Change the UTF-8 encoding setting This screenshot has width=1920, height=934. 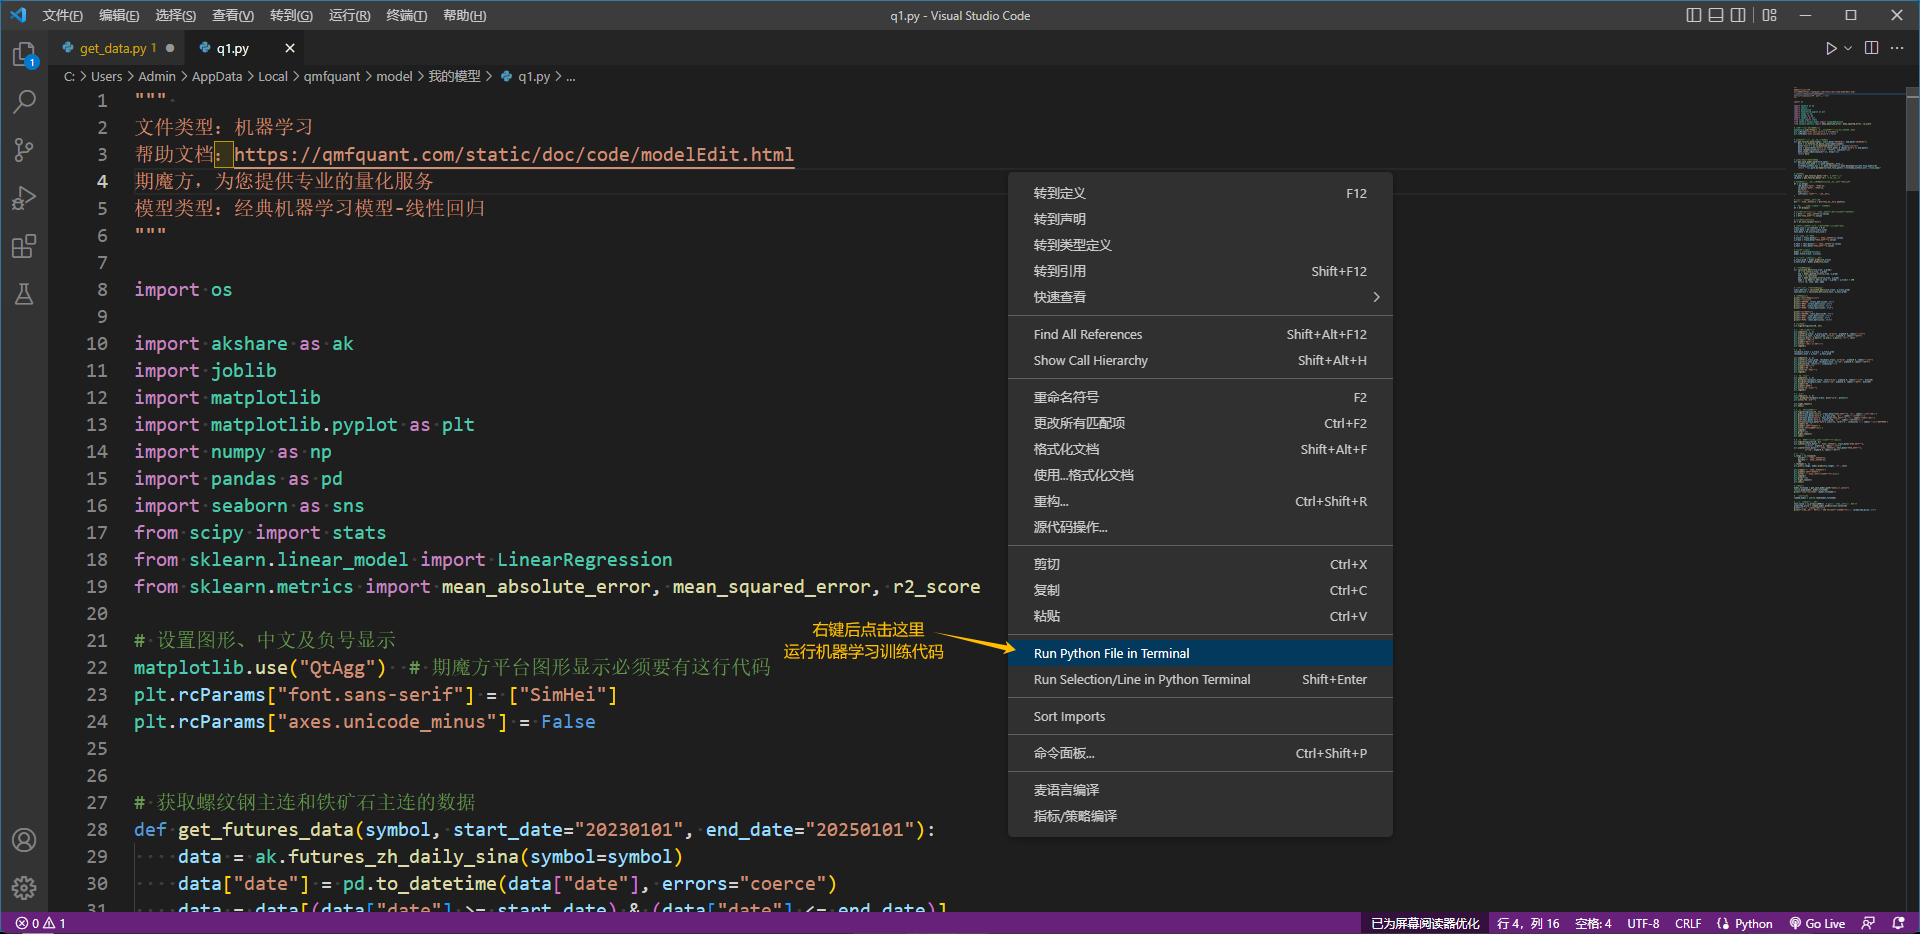[x=1643, y=923]
